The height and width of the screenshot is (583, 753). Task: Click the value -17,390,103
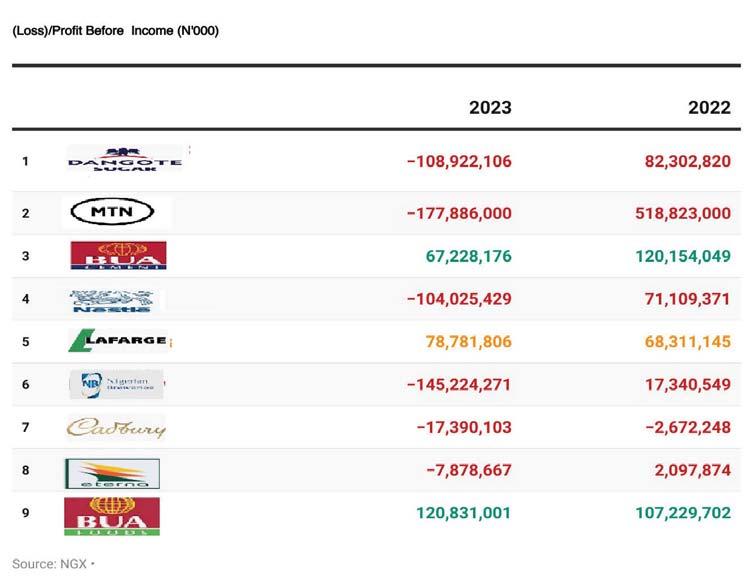[464, 427]
